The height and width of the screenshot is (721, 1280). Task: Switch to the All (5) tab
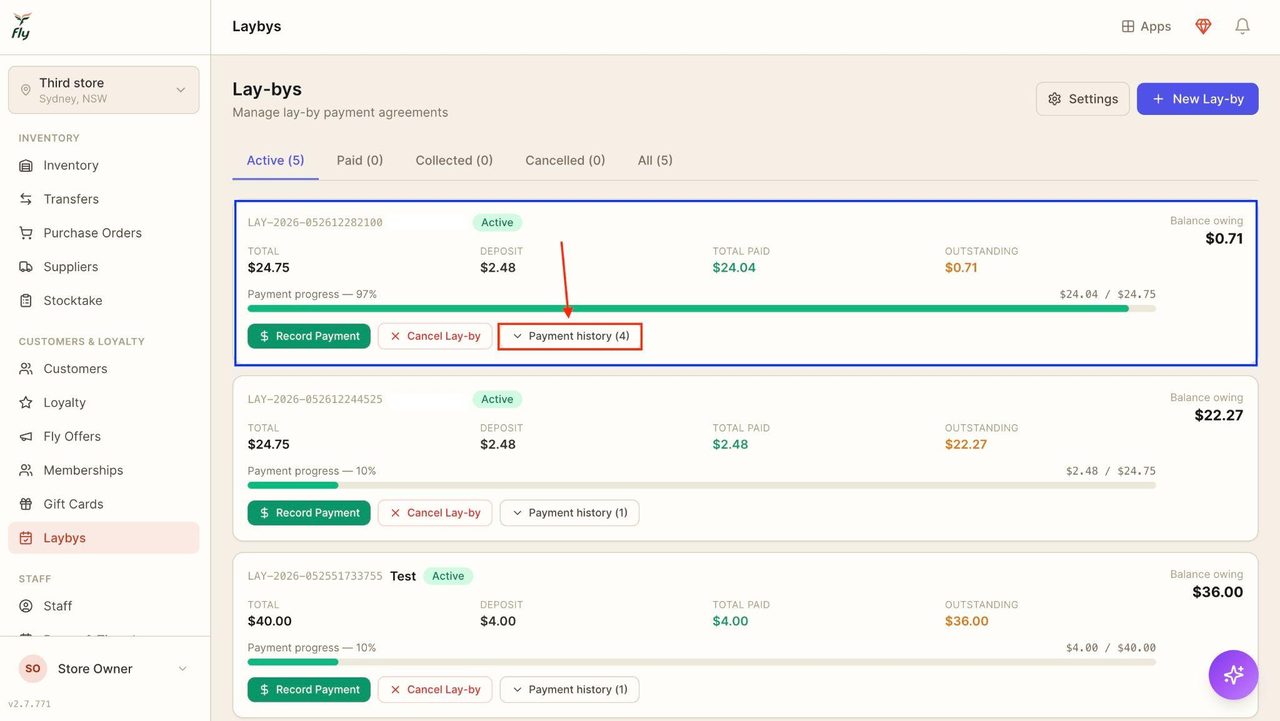655,160
